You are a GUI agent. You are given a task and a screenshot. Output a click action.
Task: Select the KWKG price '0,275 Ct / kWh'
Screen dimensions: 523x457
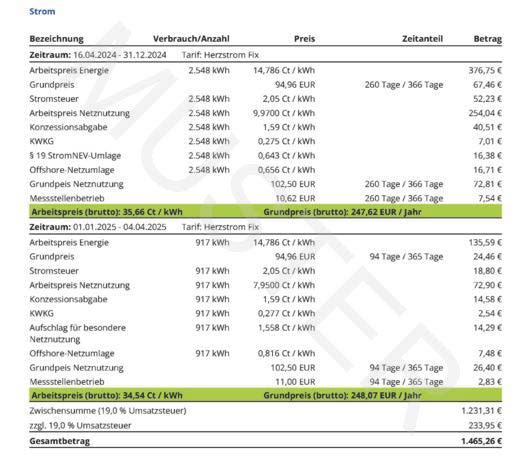point(287,141)
